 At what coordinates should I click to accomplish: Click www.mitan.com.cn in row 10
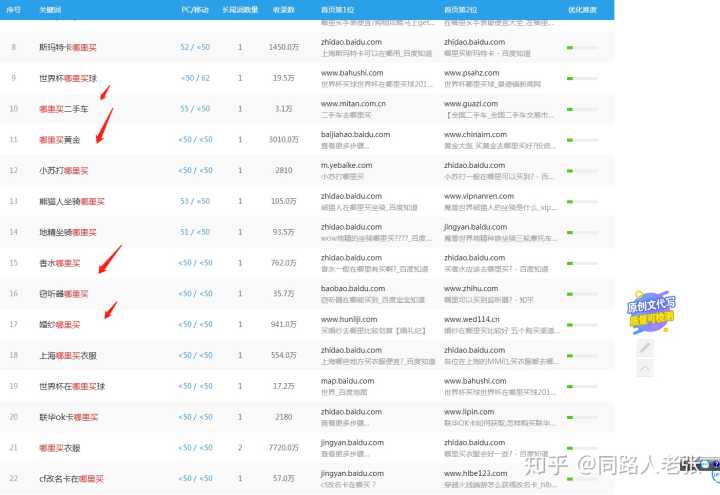tap(354, 104)
